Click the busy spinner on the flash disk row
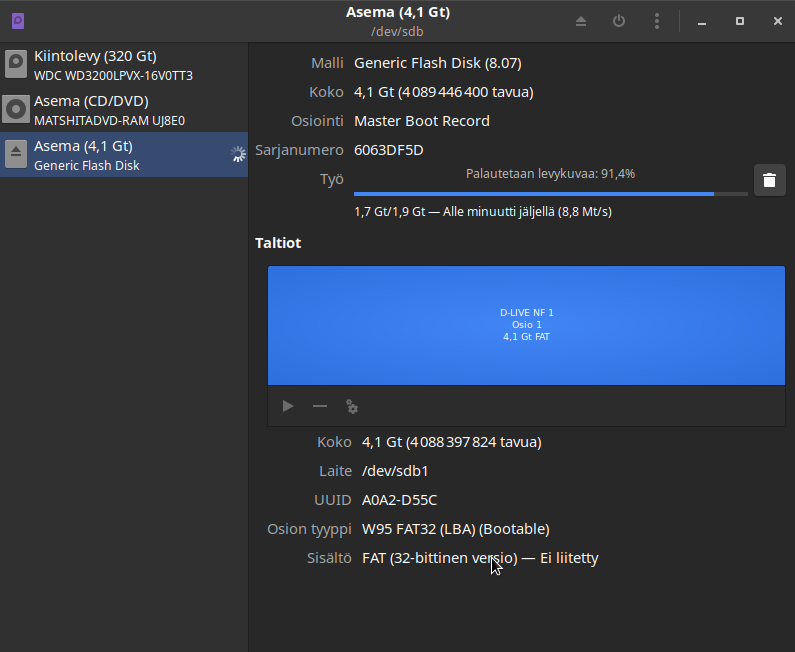 [x=237, y=154]
